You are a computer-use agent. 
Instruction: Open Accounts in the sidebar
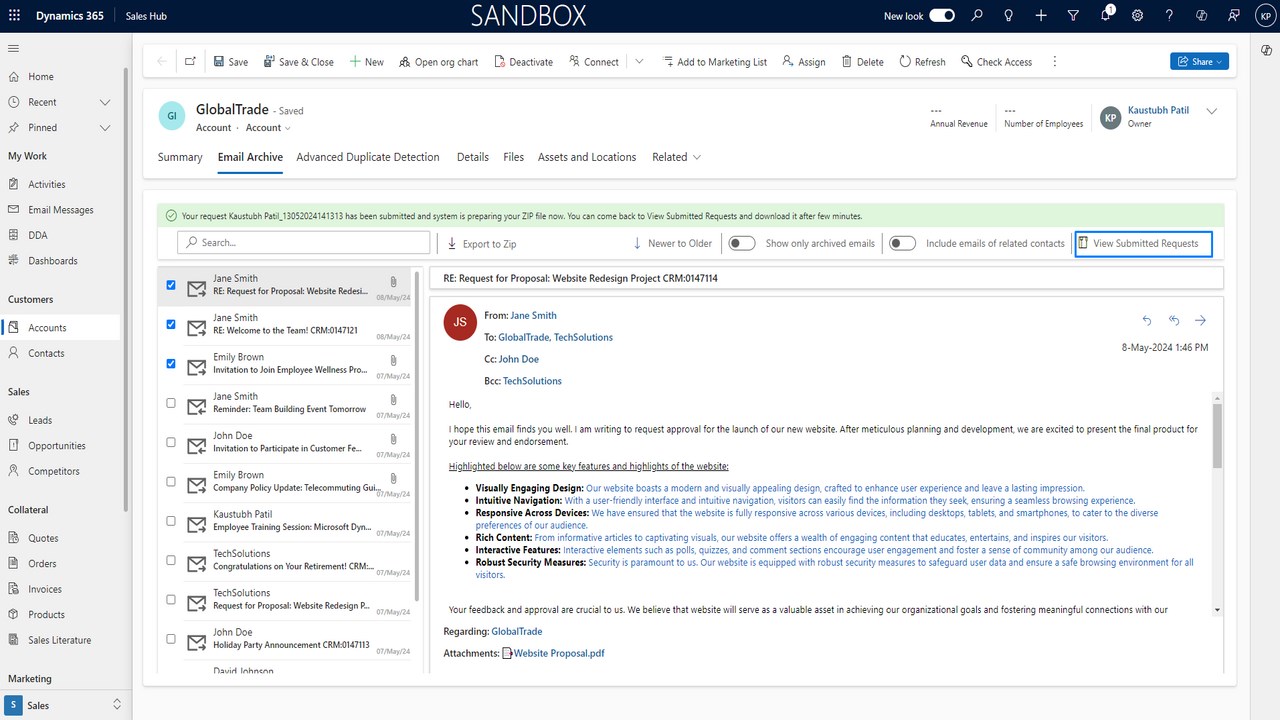click(60, 327)
